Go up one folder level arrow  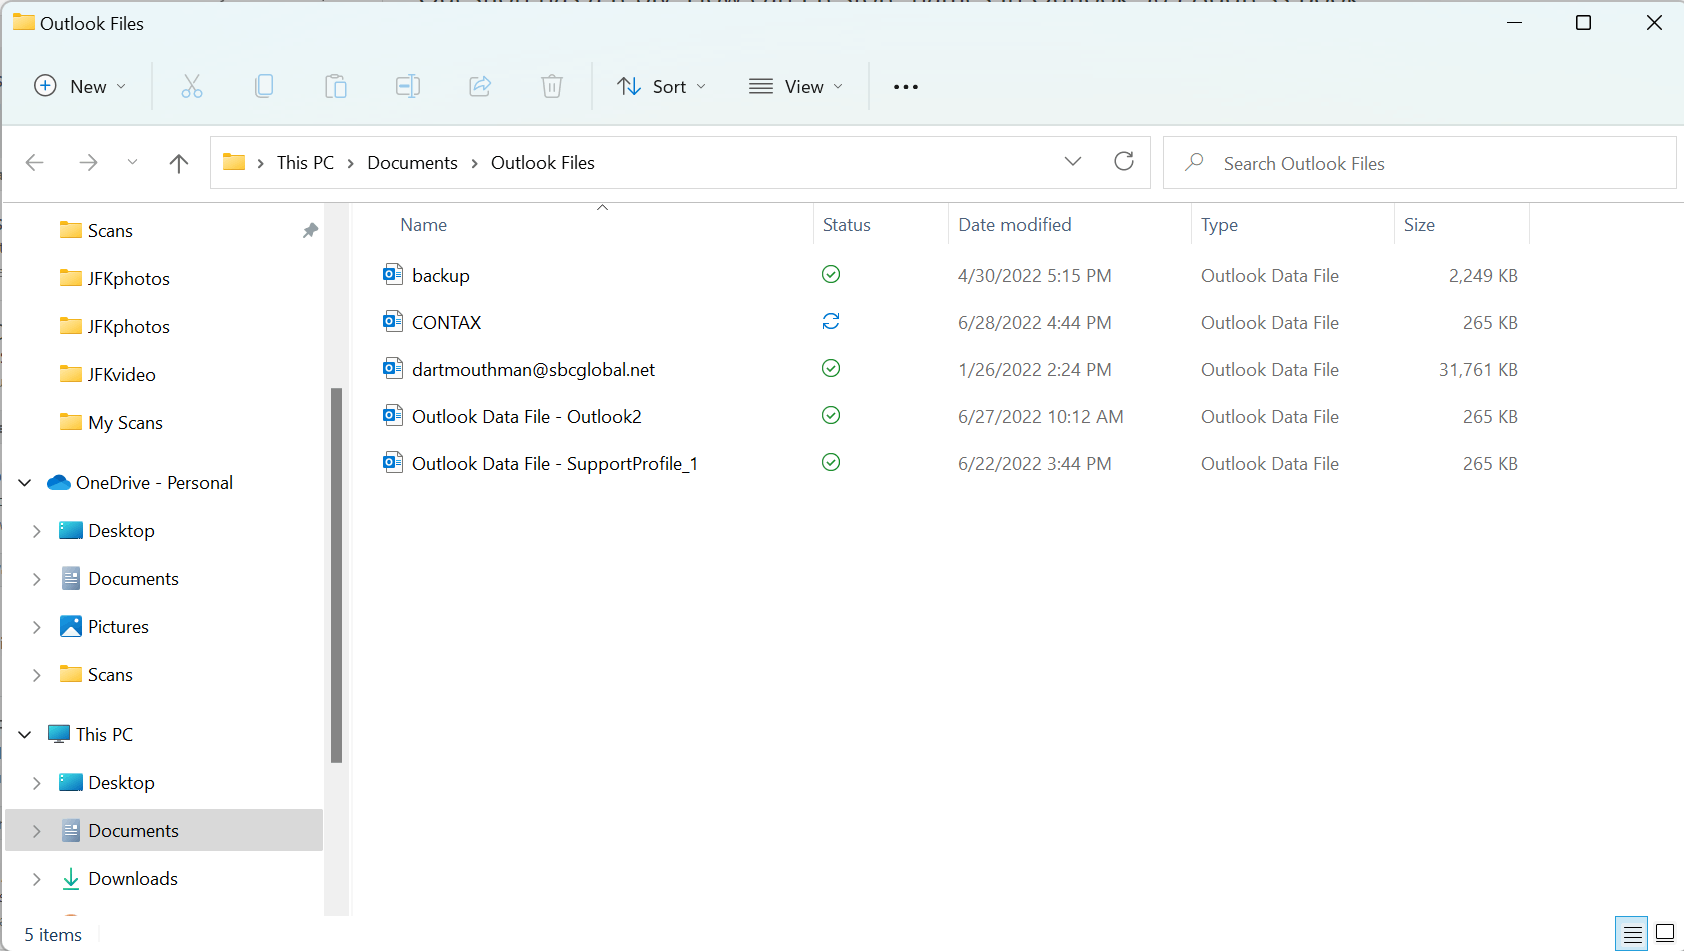pos(179,163)
